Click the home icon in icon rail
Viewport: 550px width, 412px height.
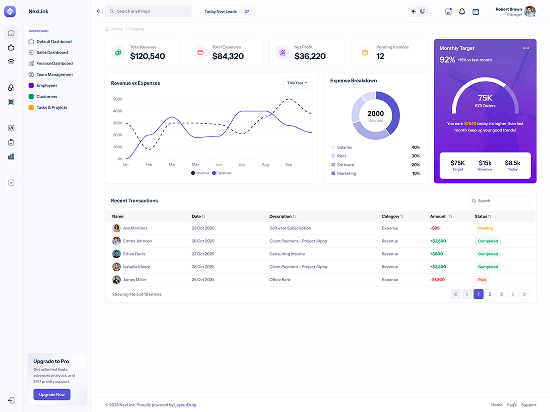pyautogui.click(x=11, y=33)
